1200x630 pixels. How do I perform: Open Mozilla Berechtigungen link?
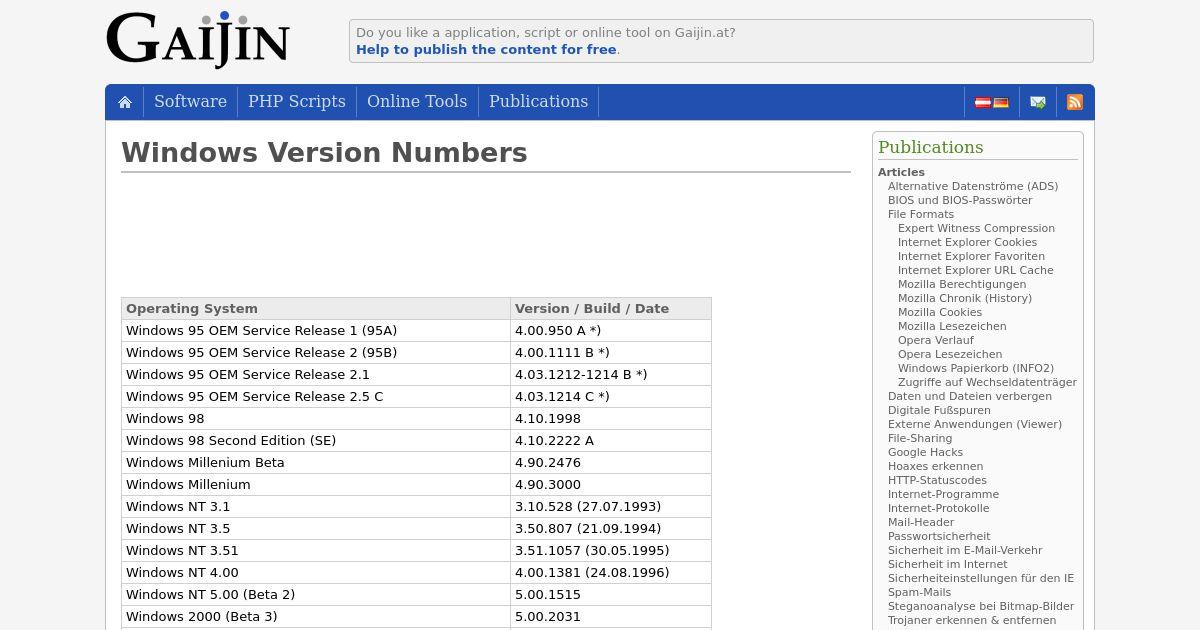pyautogui.click(x=962, y=284)
